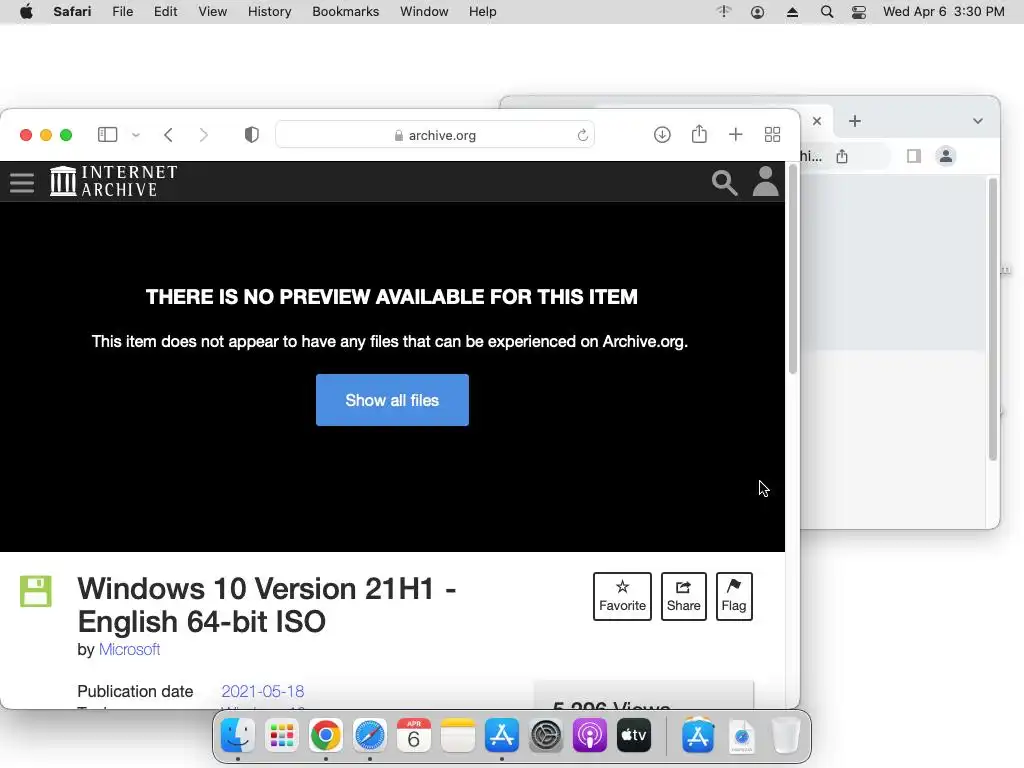This screenshot has height=768, width=1024.
Task: Show Safari tab overview
Action: (x=773, y=135)
